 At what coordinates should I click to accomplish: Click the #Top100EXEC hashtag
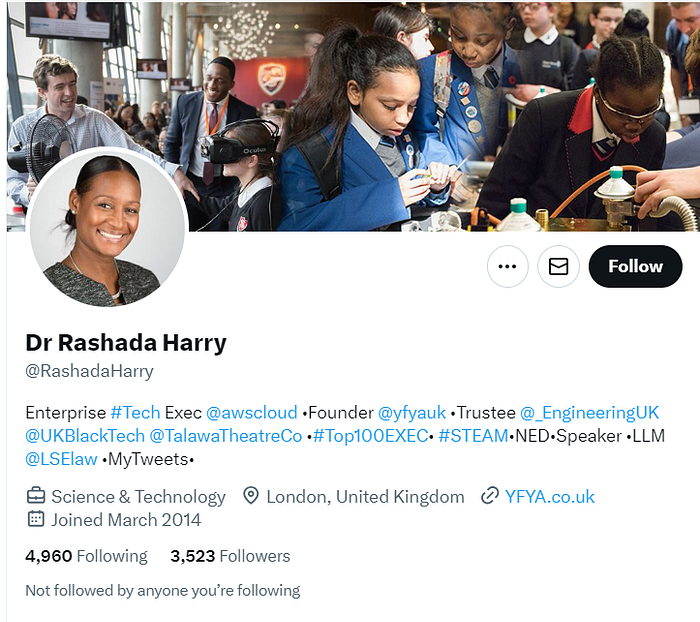coord(371,436)
